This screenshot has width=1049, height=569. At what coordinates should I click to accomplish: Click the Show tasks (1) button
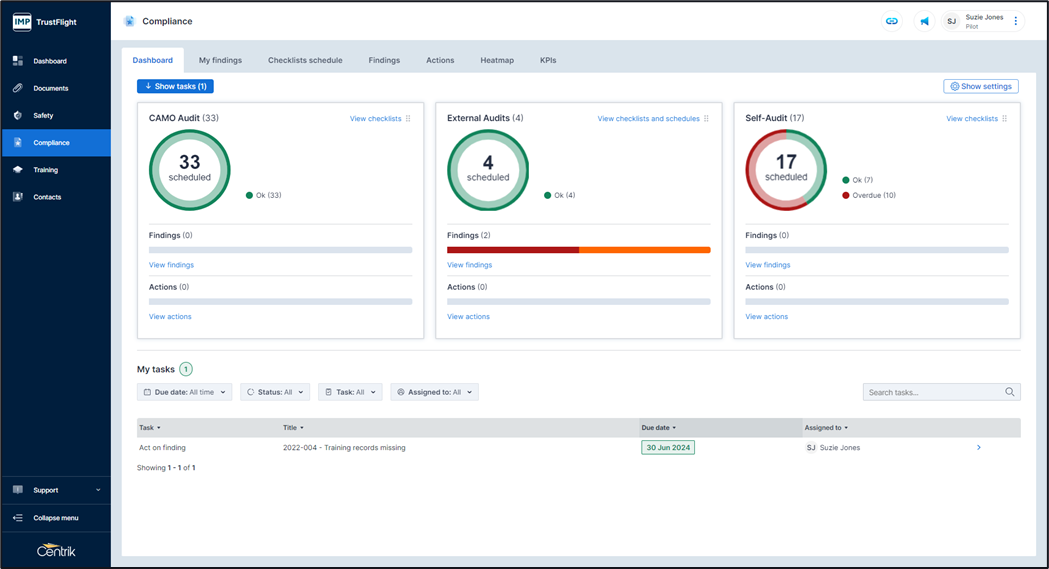[175, 86]
